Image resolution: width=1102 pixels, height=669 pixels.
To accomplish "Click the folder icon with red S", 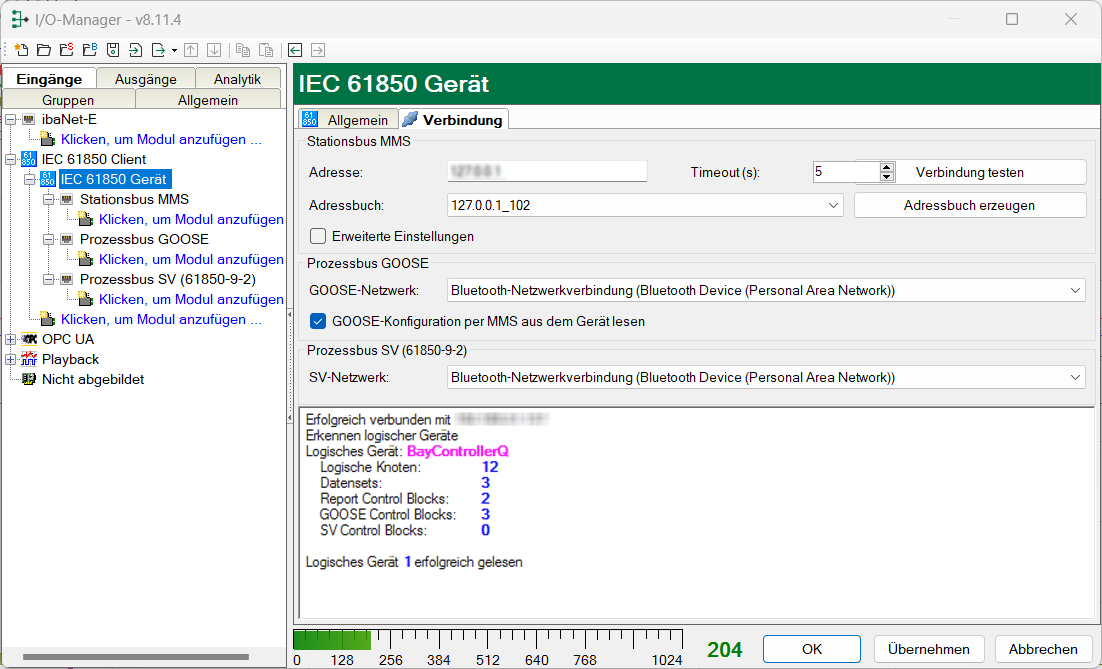I will point(66,49).
